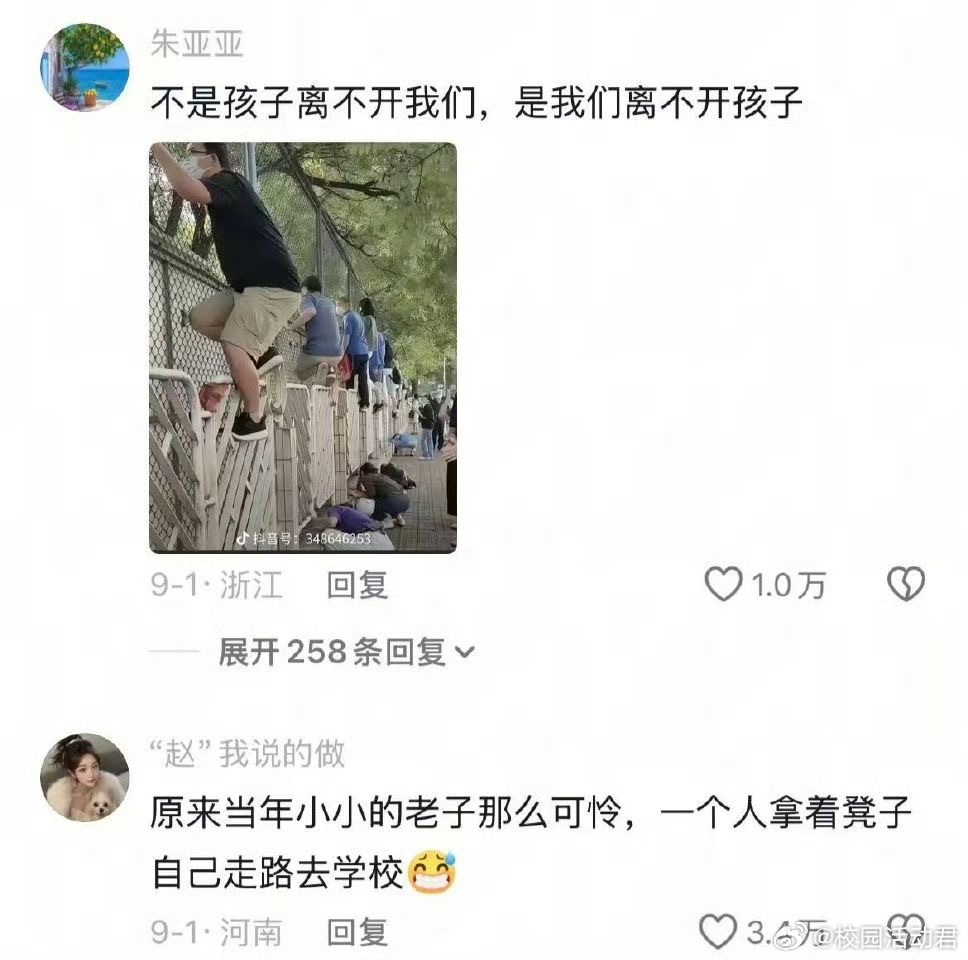Viewport: 968px width, 960px height.
Task: Dislike the 河南 user's comment via broken heart
Action: tap(906, 929)
